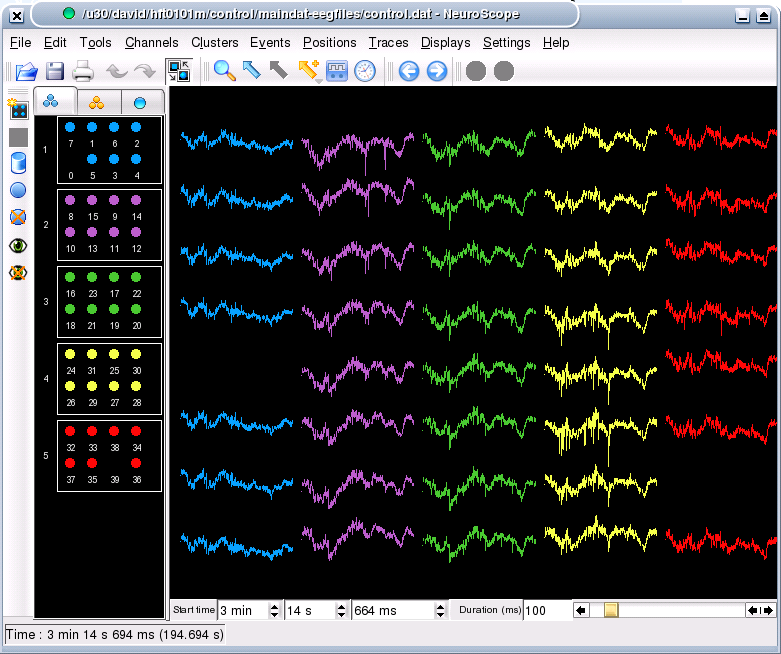Viewport: 781px width, 654px height.
Task: Open the Events menu
Action: click(x=270, y=43)
